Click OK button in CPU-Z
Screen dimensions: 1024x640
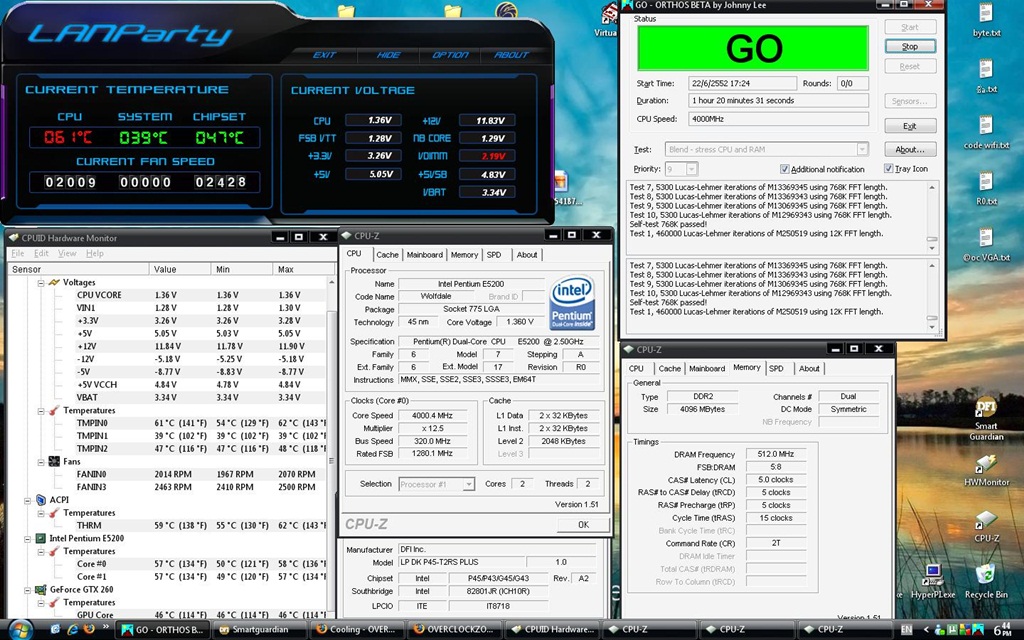click(583, 524)
